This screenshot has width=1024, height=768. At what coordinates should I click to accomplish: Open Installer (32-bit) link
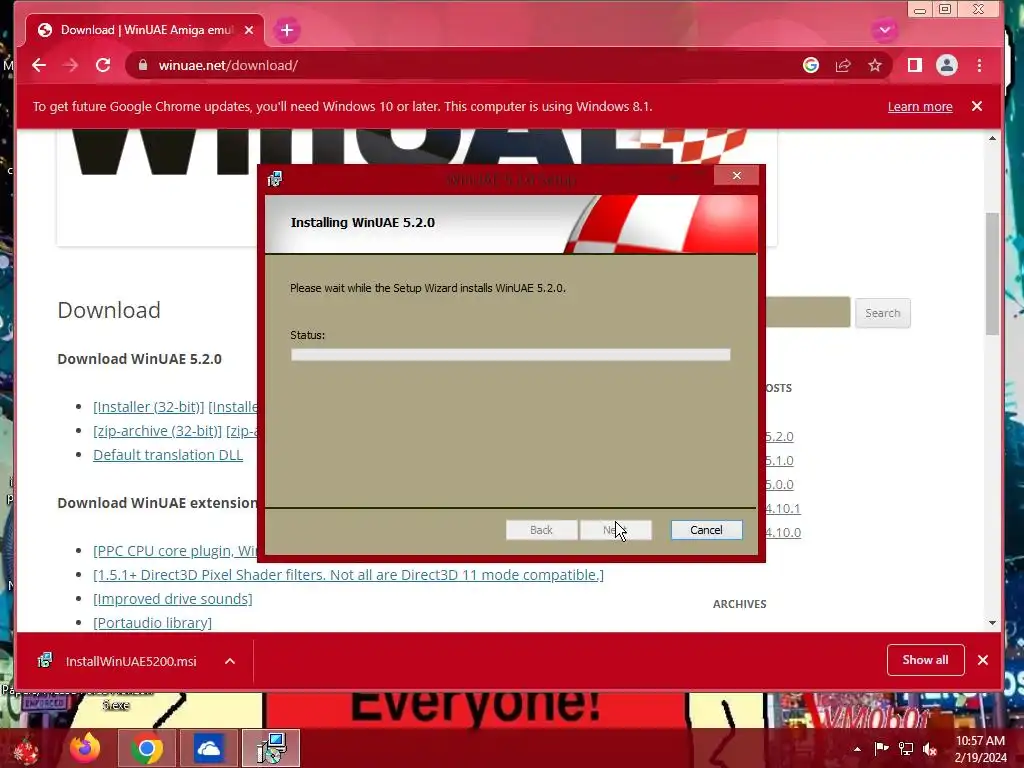pyautogui.click(x=148, y=407)
